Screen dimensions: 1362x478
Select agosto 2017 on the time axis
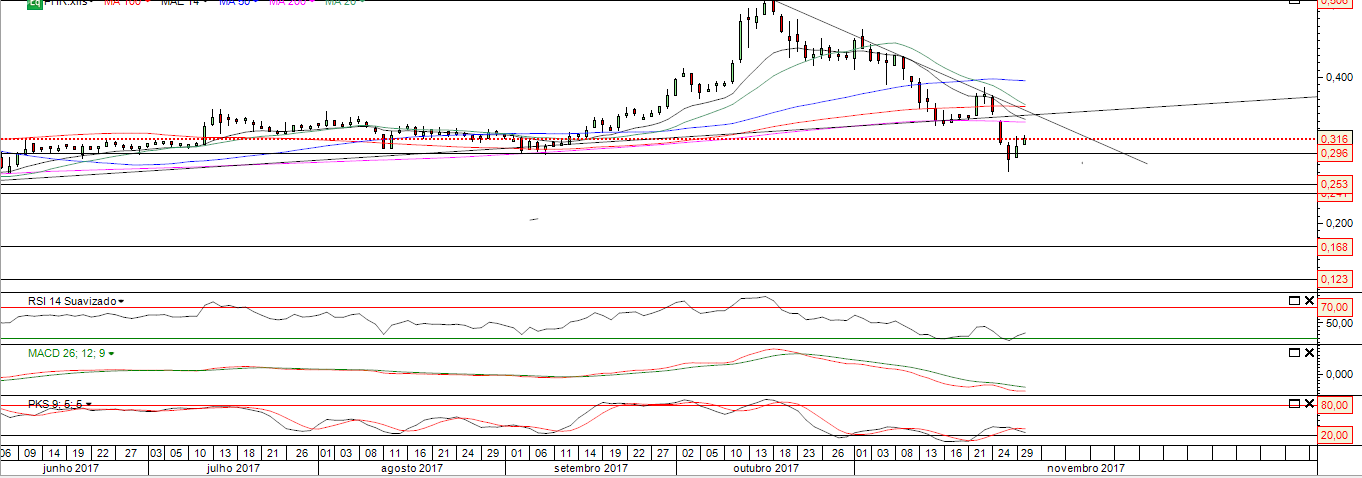411,467
